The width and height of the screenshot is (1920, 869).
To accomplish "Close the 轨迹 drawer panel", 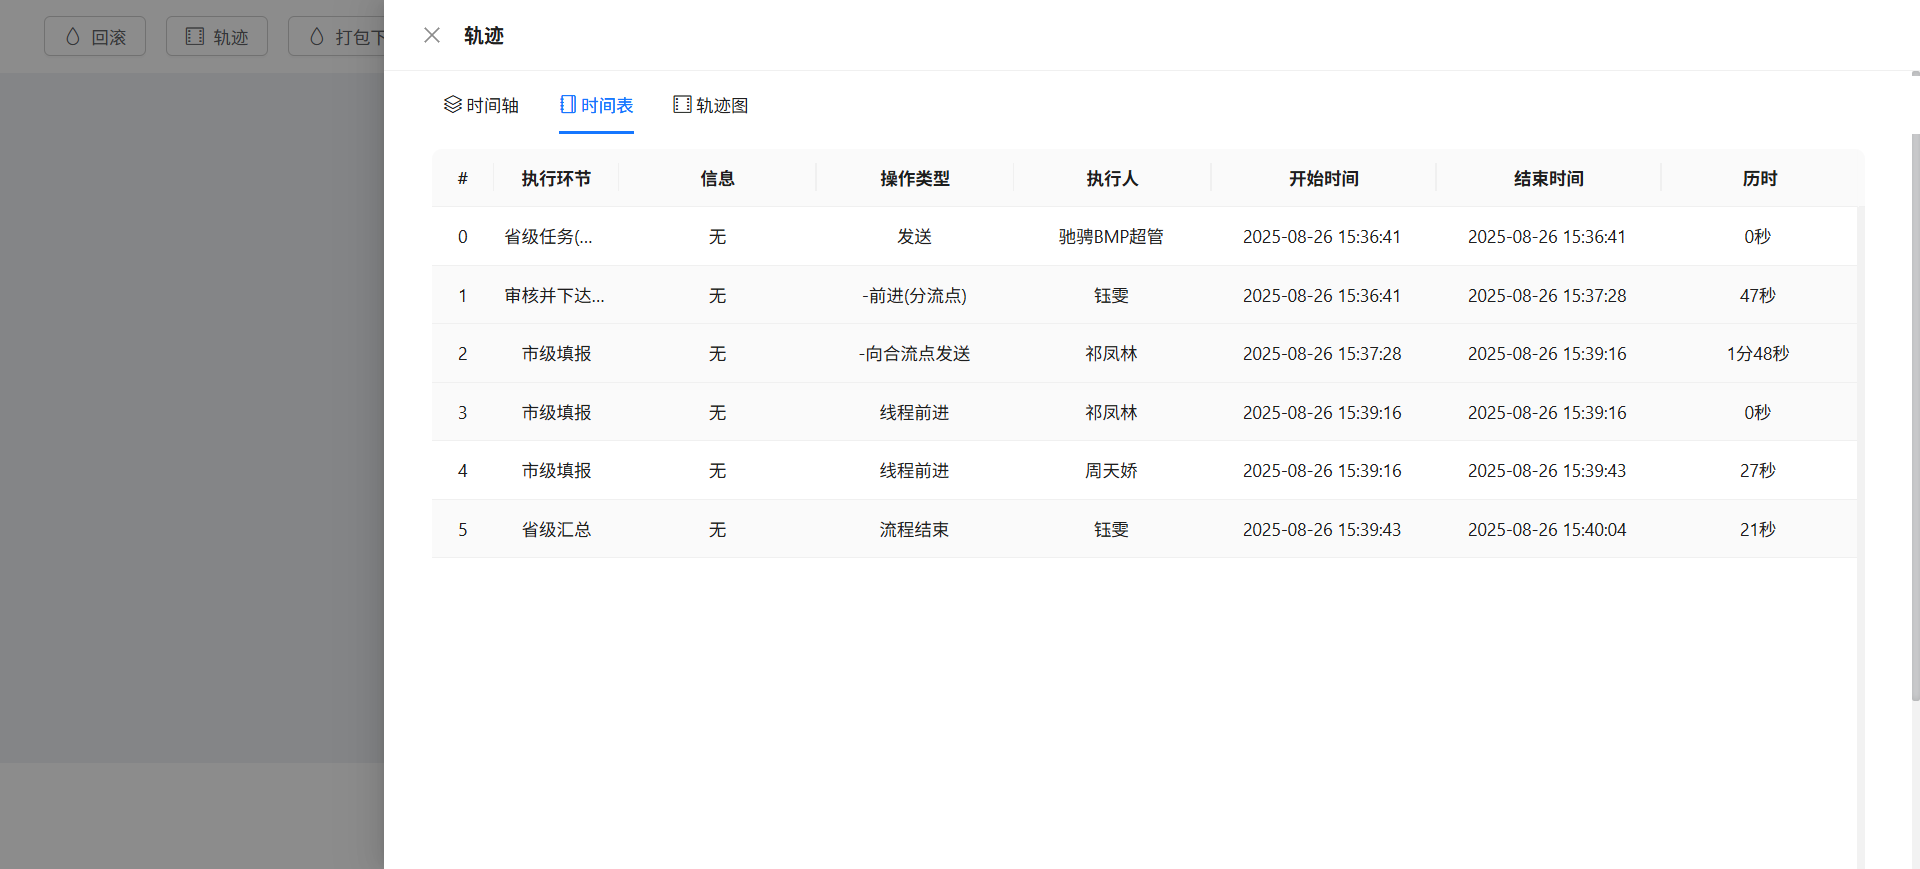I will [x=432, y=36].
